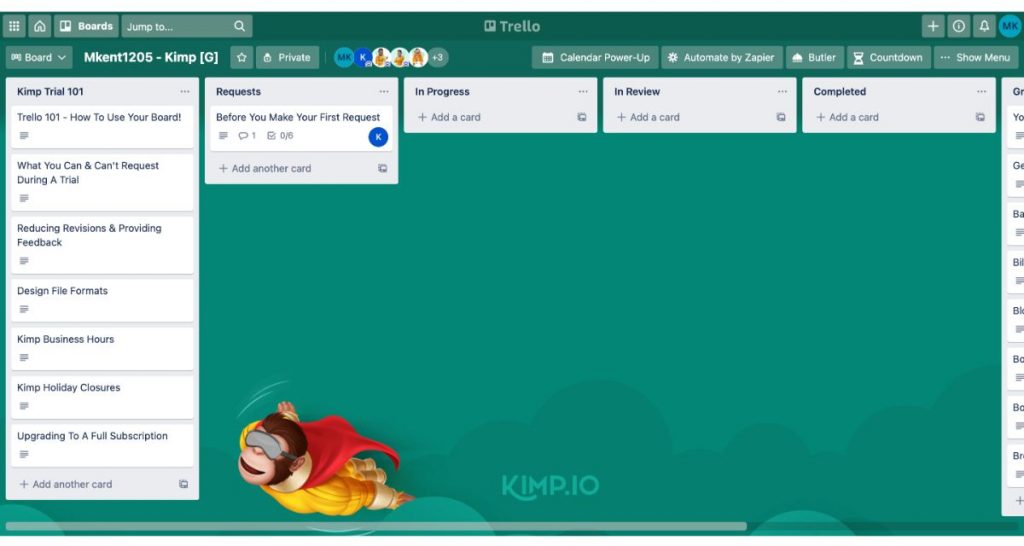Click blue K member avatar on board header

pyautogui.click(x=363, y=57)
